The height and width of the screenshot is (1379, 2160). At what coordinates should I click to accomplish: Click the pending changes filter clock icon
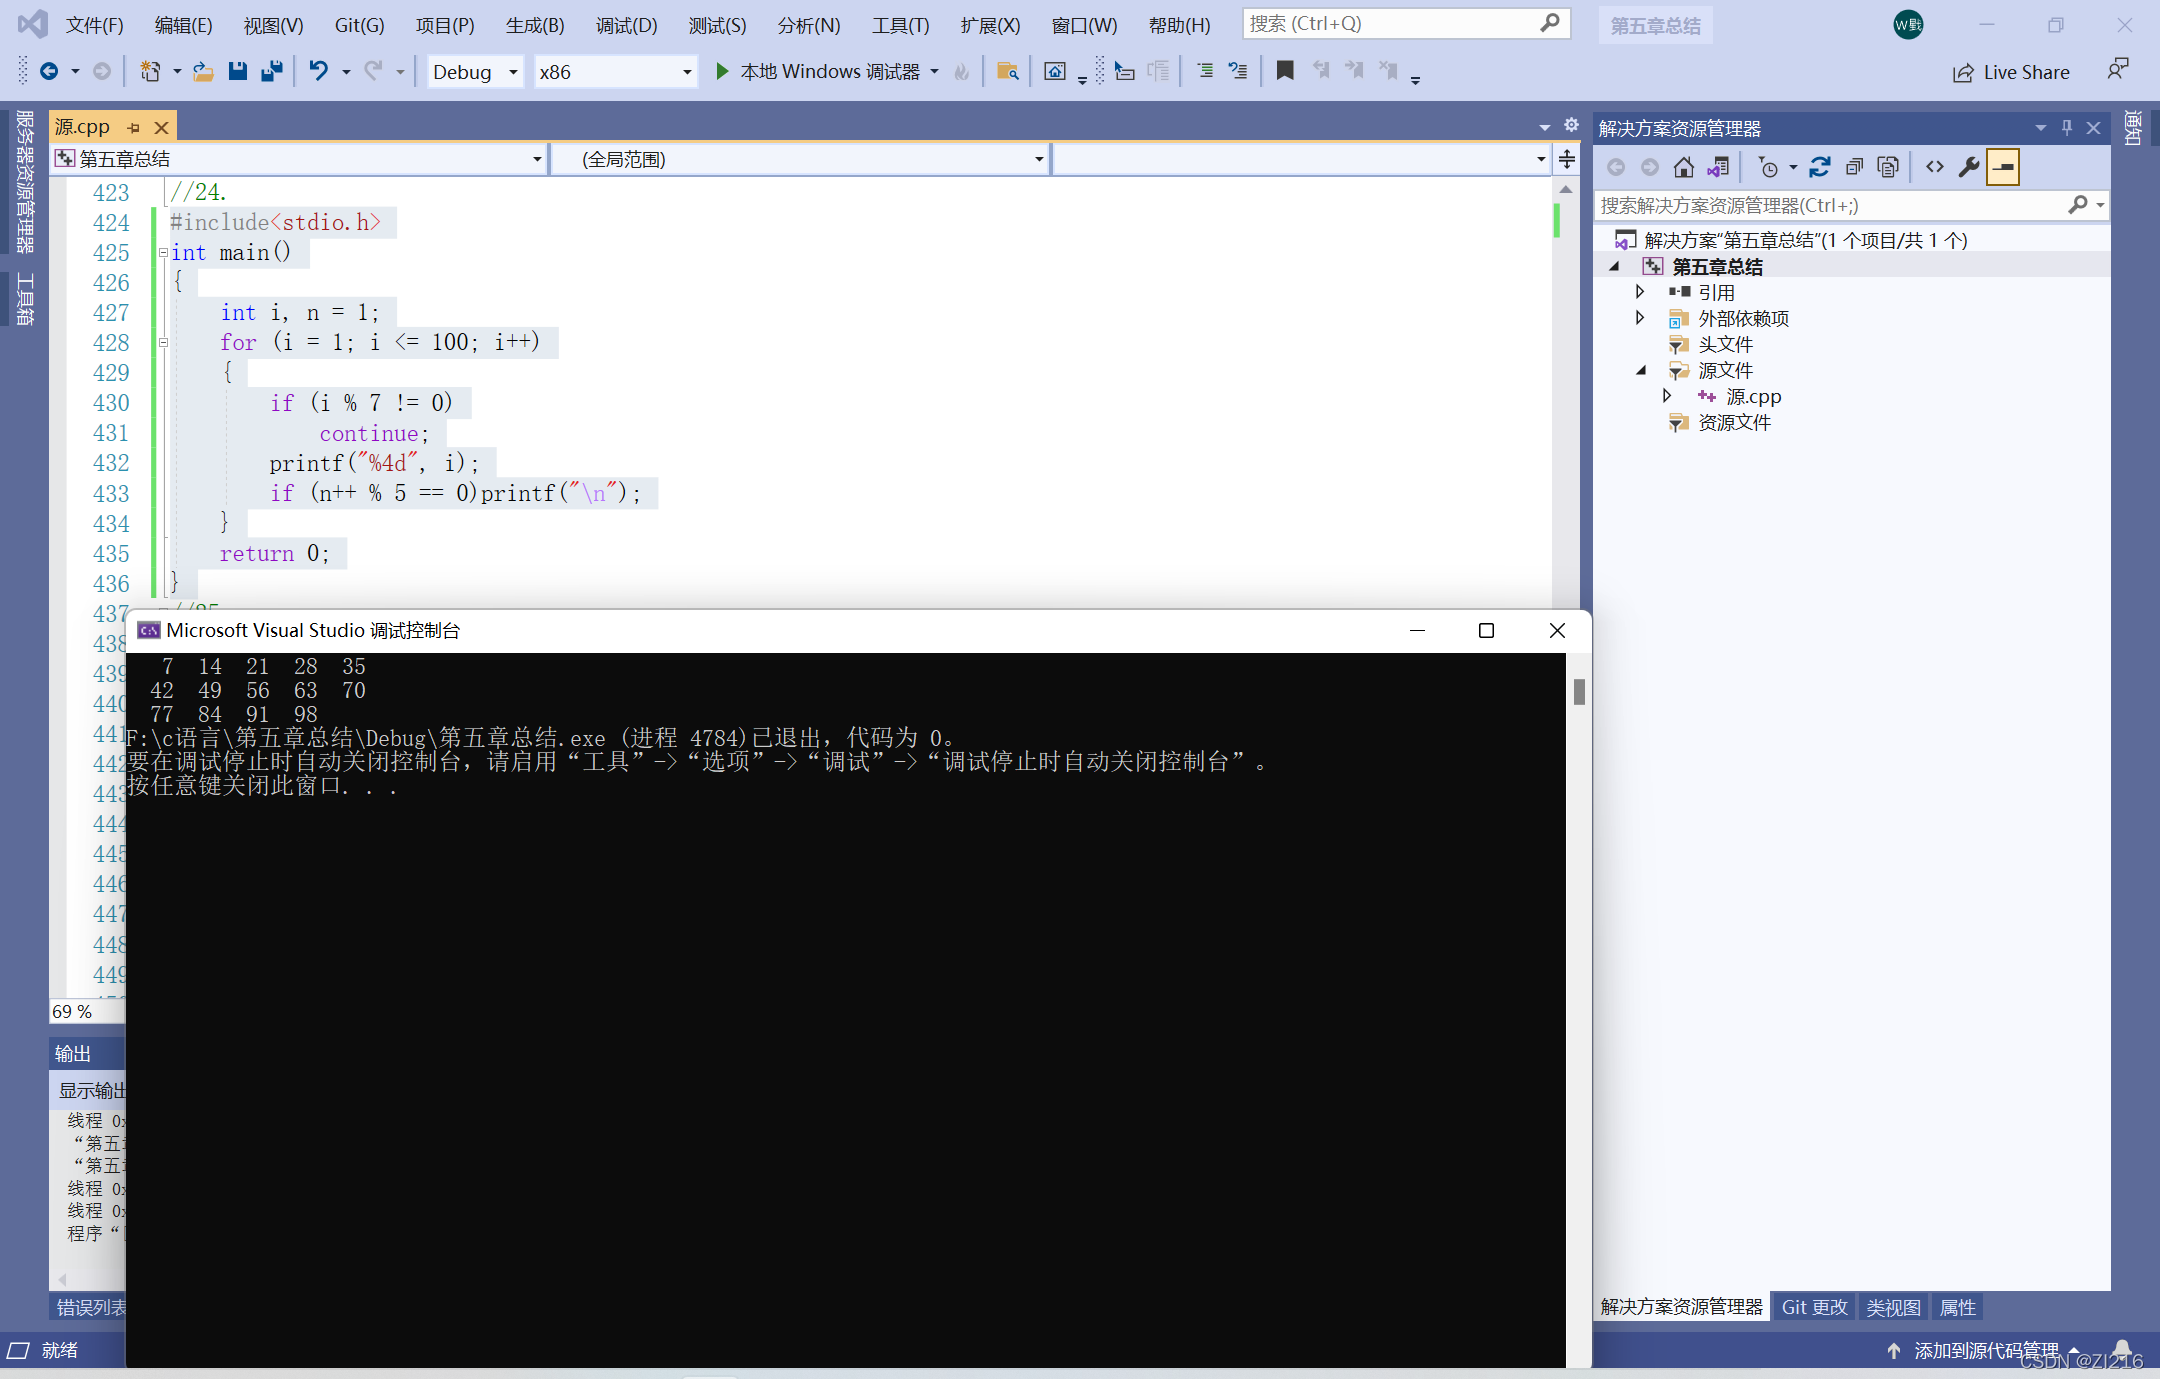(1768, 167)
